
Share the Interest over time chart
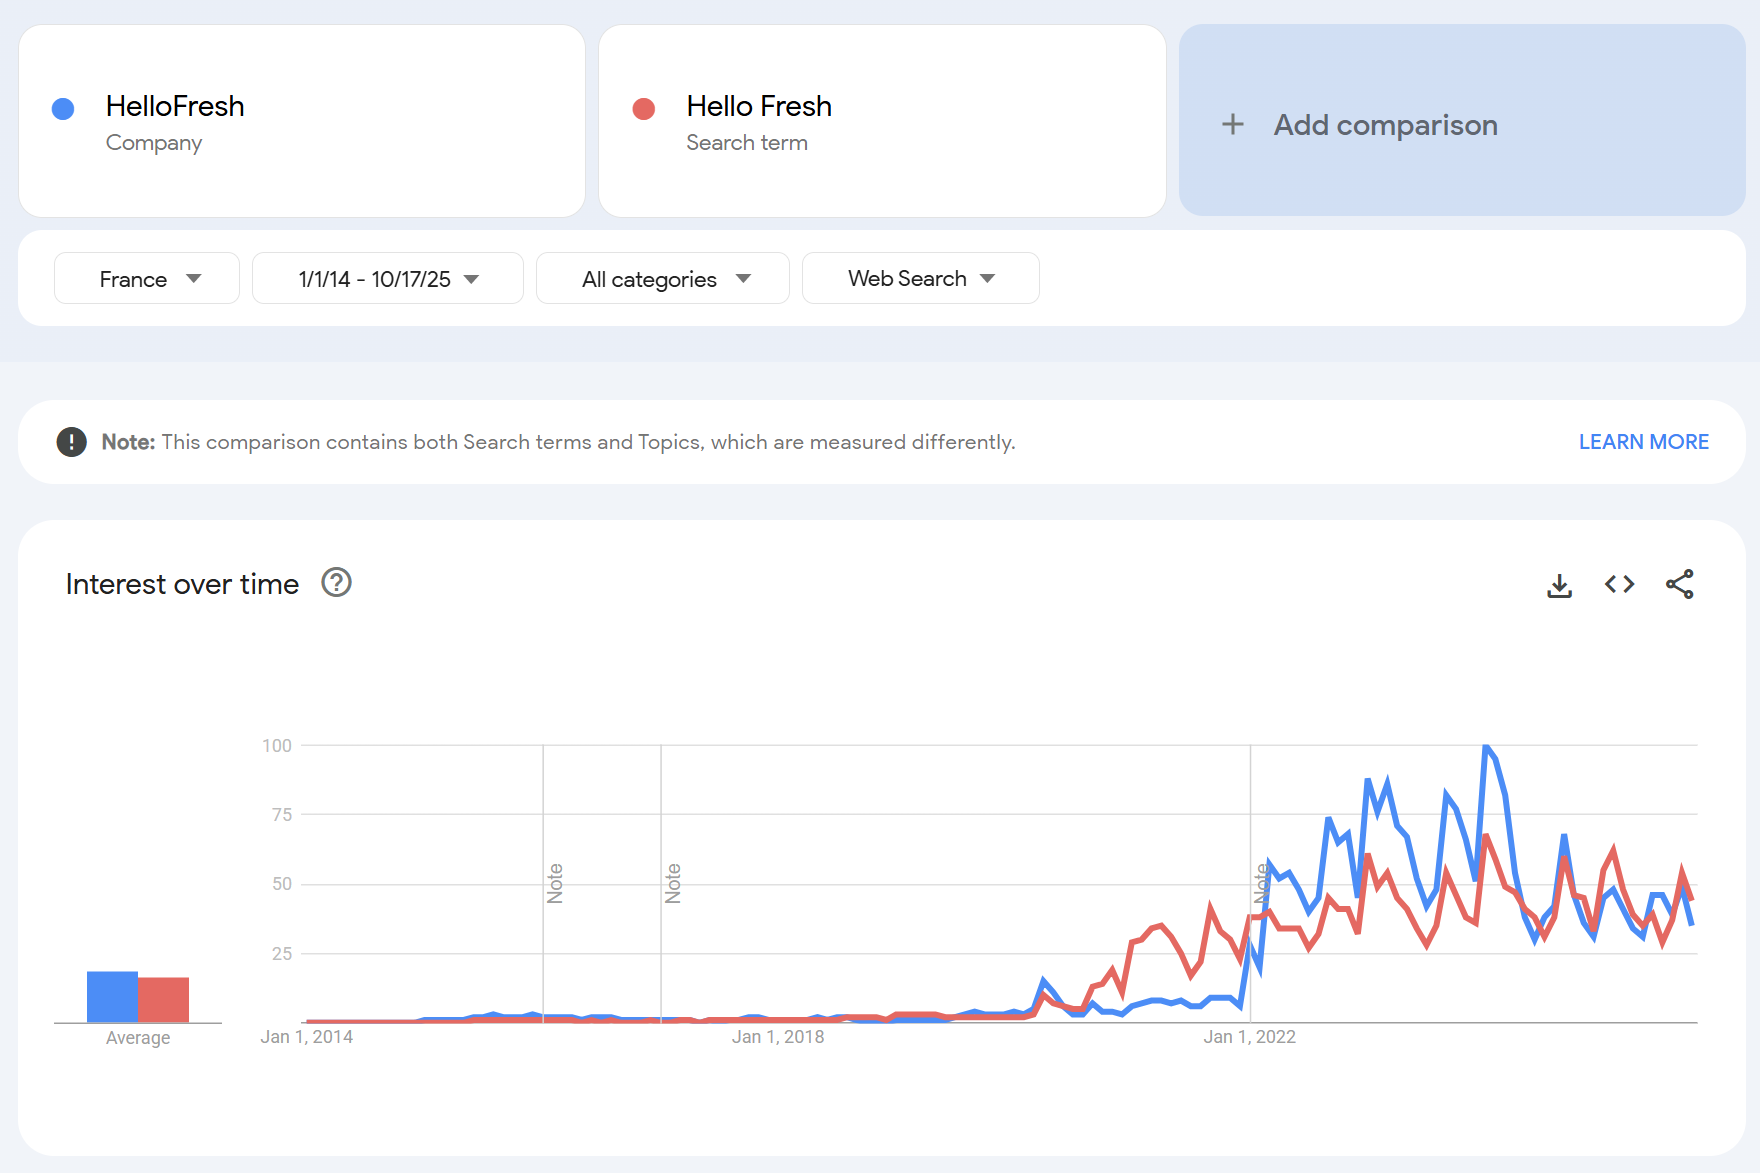click(x=1679, y=584)
